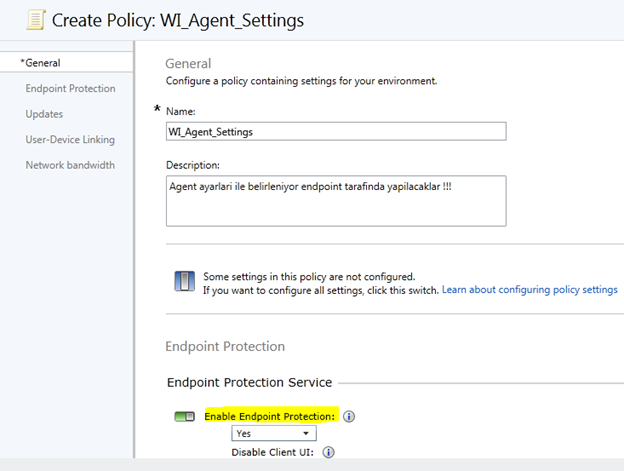Switch to User-Device Linking section
This screenshot has height=471, width=624.
click(x=70, y=139)
